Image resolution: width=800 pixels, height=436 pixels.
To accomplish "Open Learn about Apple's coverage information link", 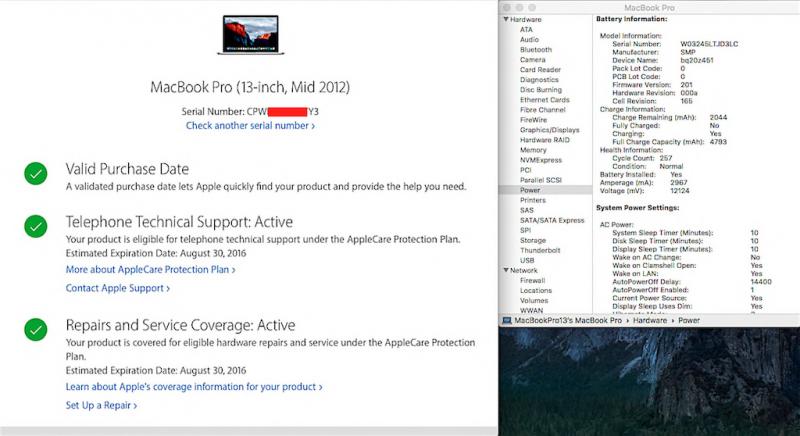I will click(x=194, y=387).
